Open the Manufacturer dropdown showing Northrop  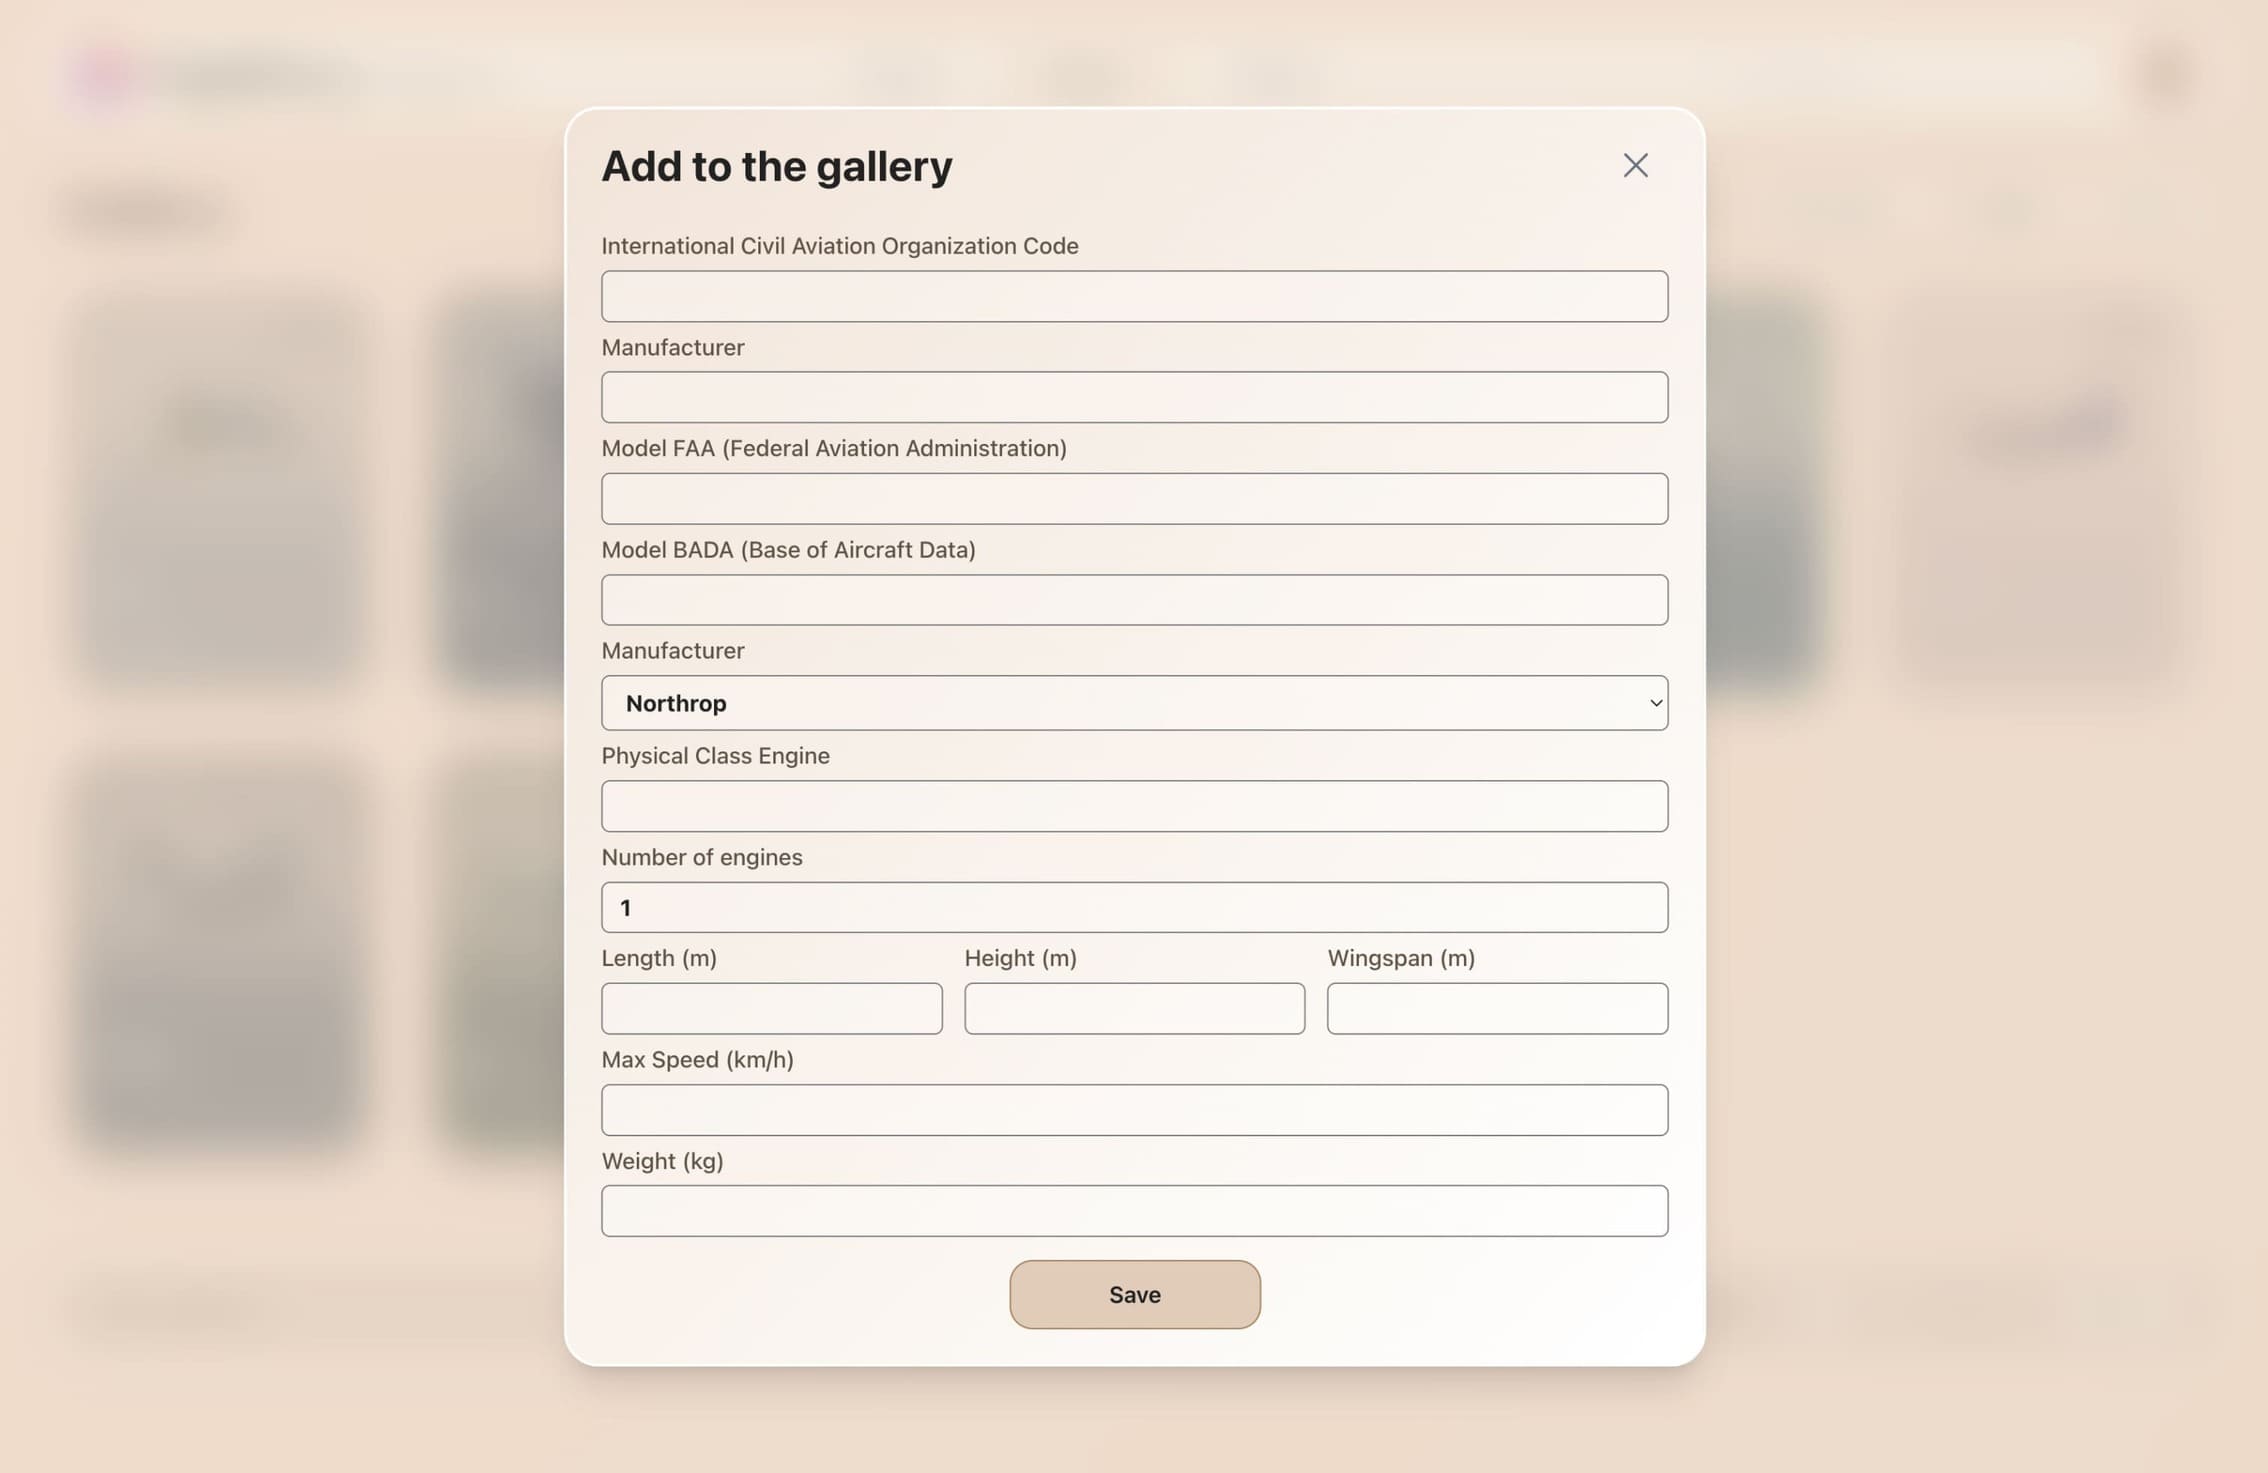1134,703
